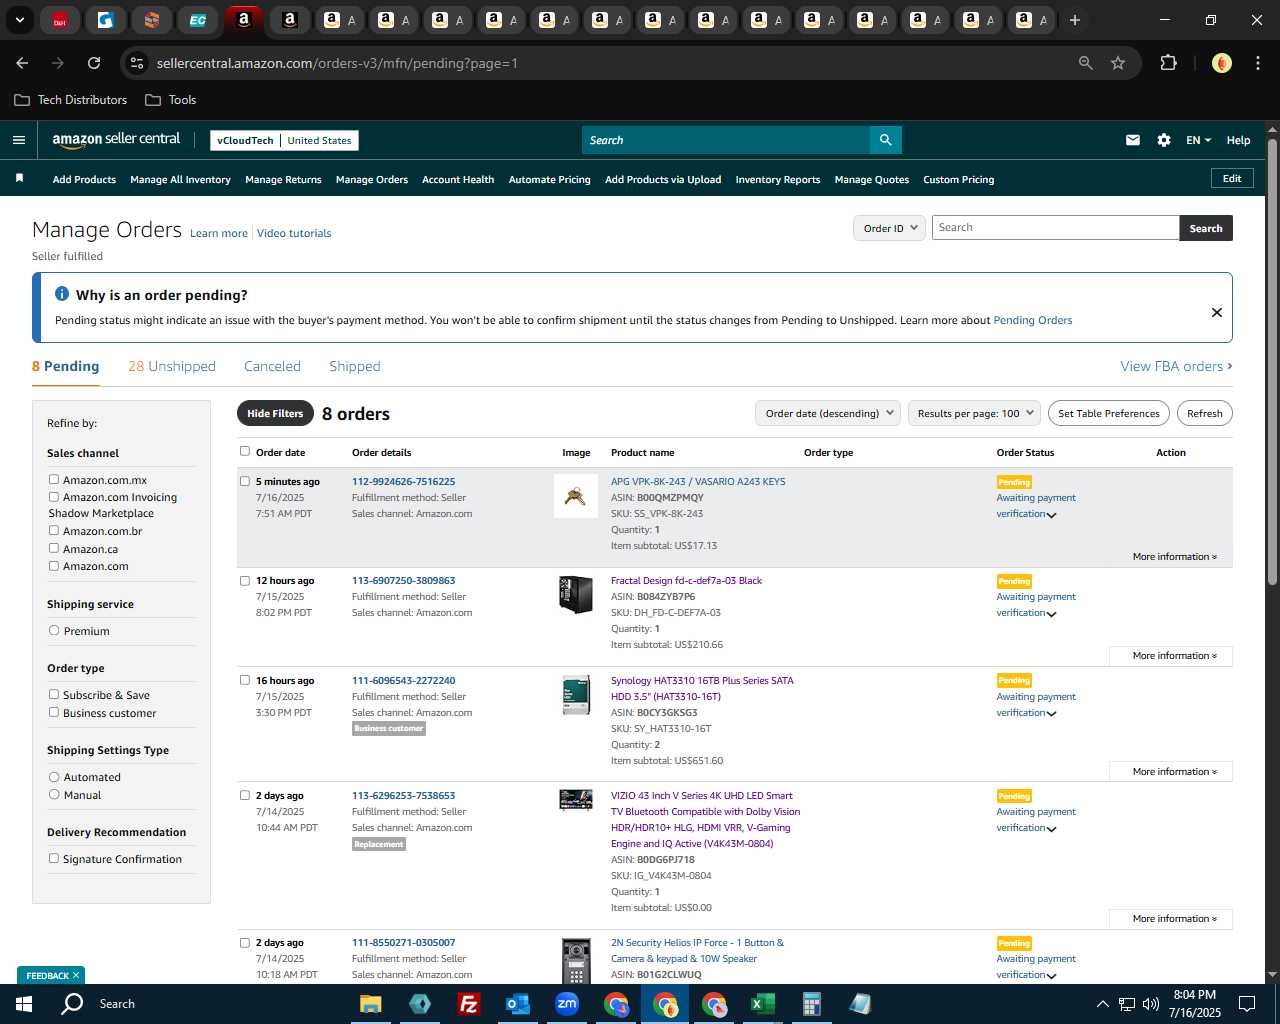The image size is (1280, 1024).
Task: Click the blue info icon in banner
Action: (62, 294)
